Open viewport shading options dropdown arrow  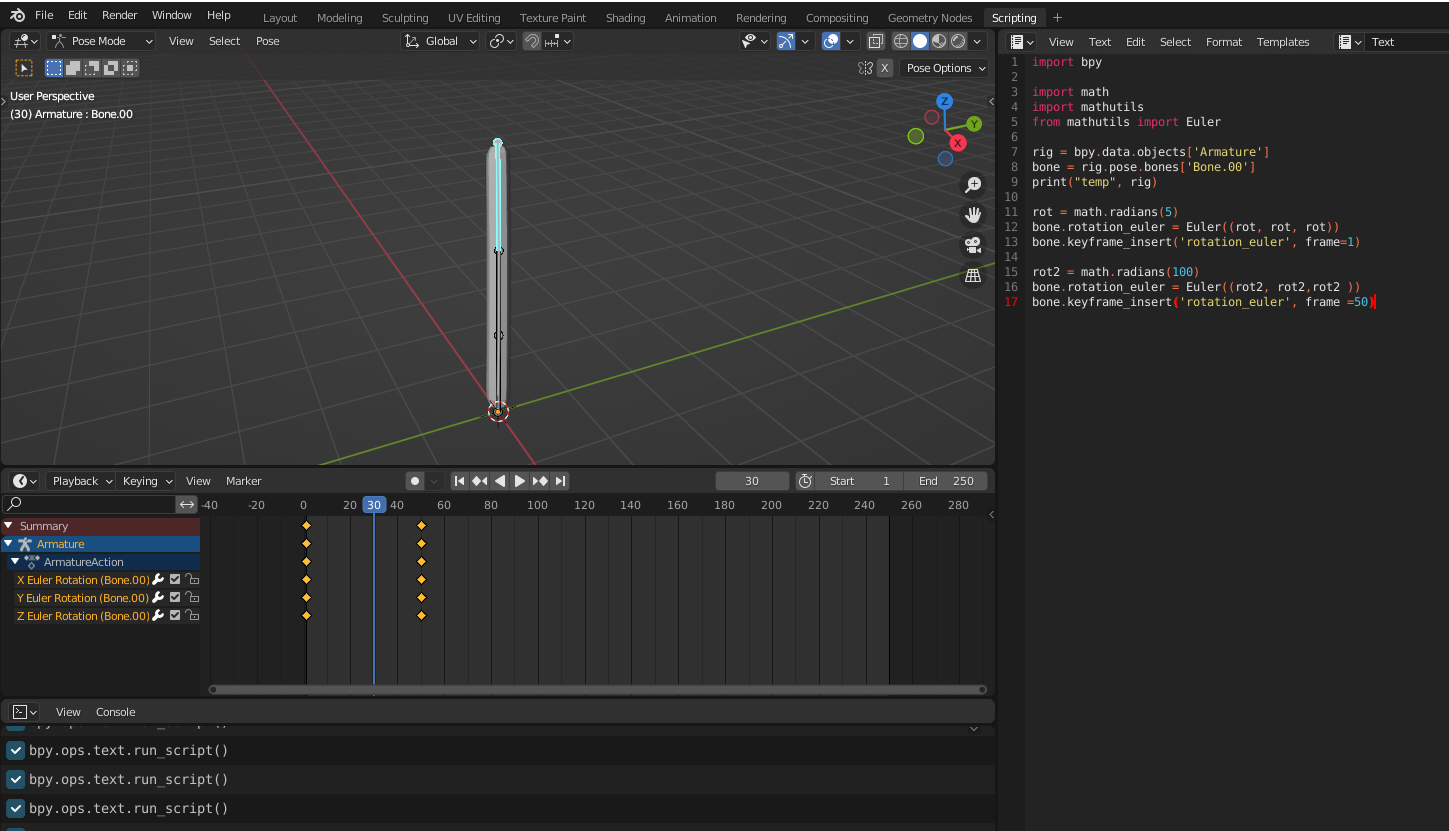[979, 41]
